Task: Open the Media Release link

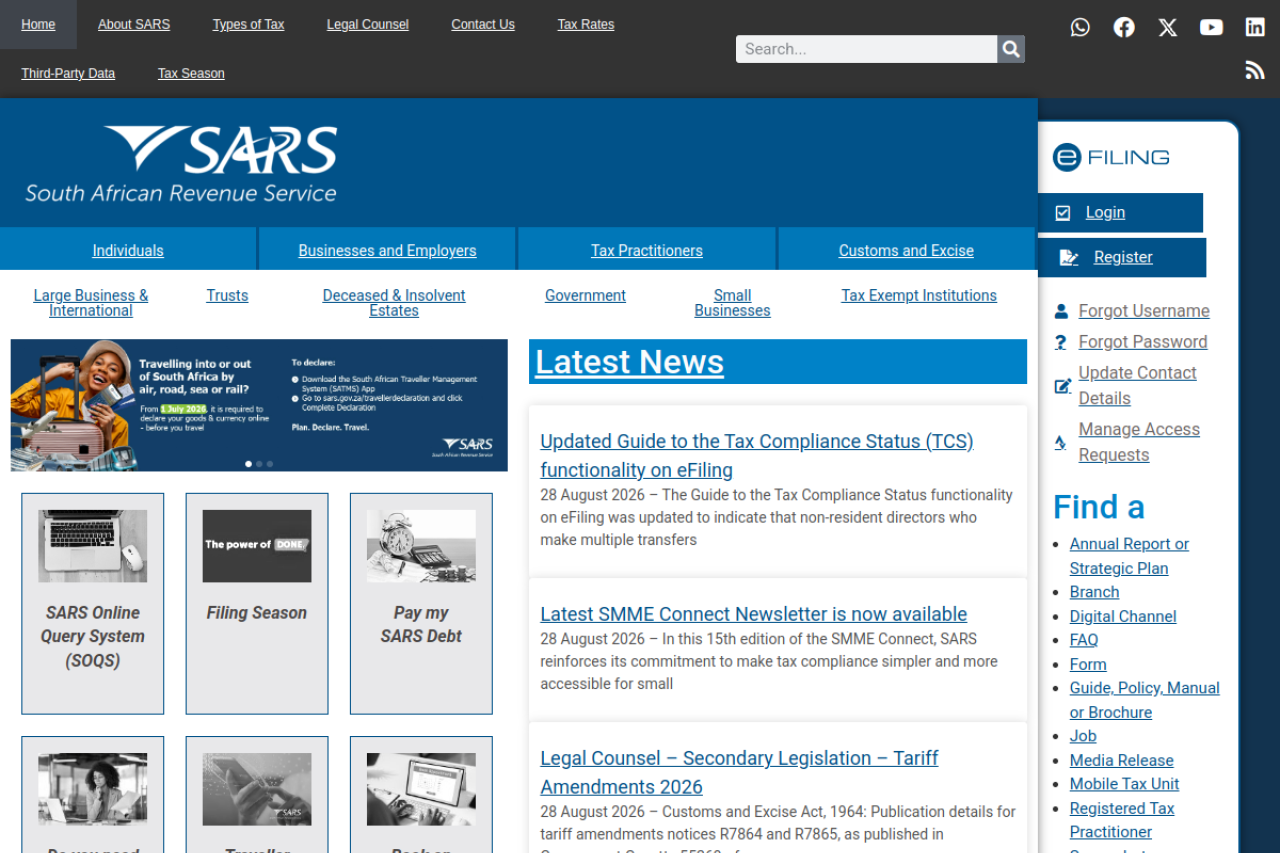Action: (x=1122, y=760)
